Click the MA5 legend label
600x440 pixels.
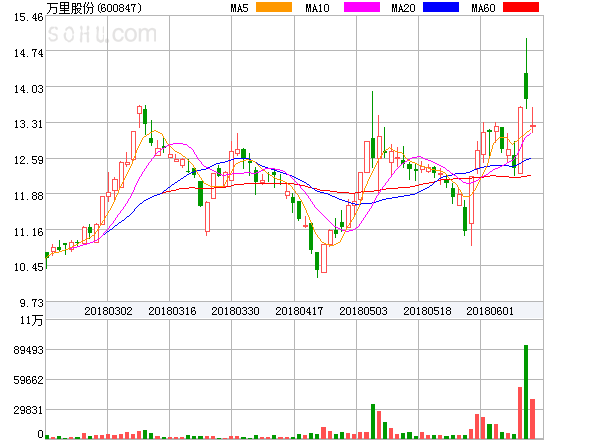[x=239, y=8]
